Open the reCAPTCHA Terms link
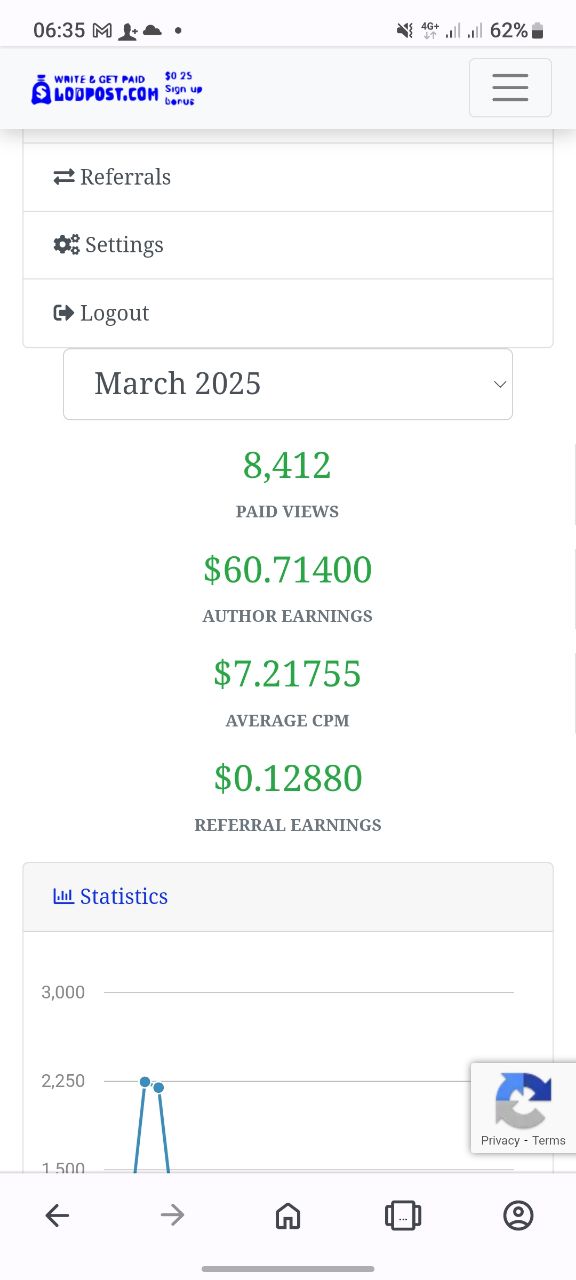The width and height of the screenshot is (576, 1280). click(x=549, y=1141)
